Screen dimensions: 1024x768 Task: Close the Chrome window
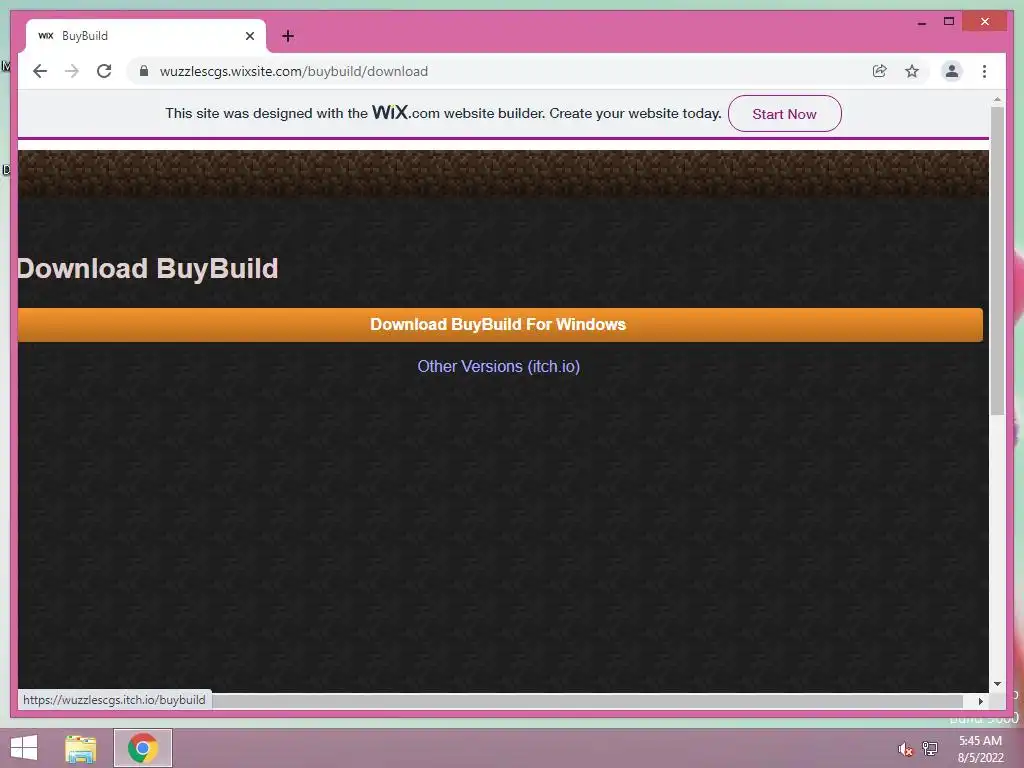pos(985,22)
